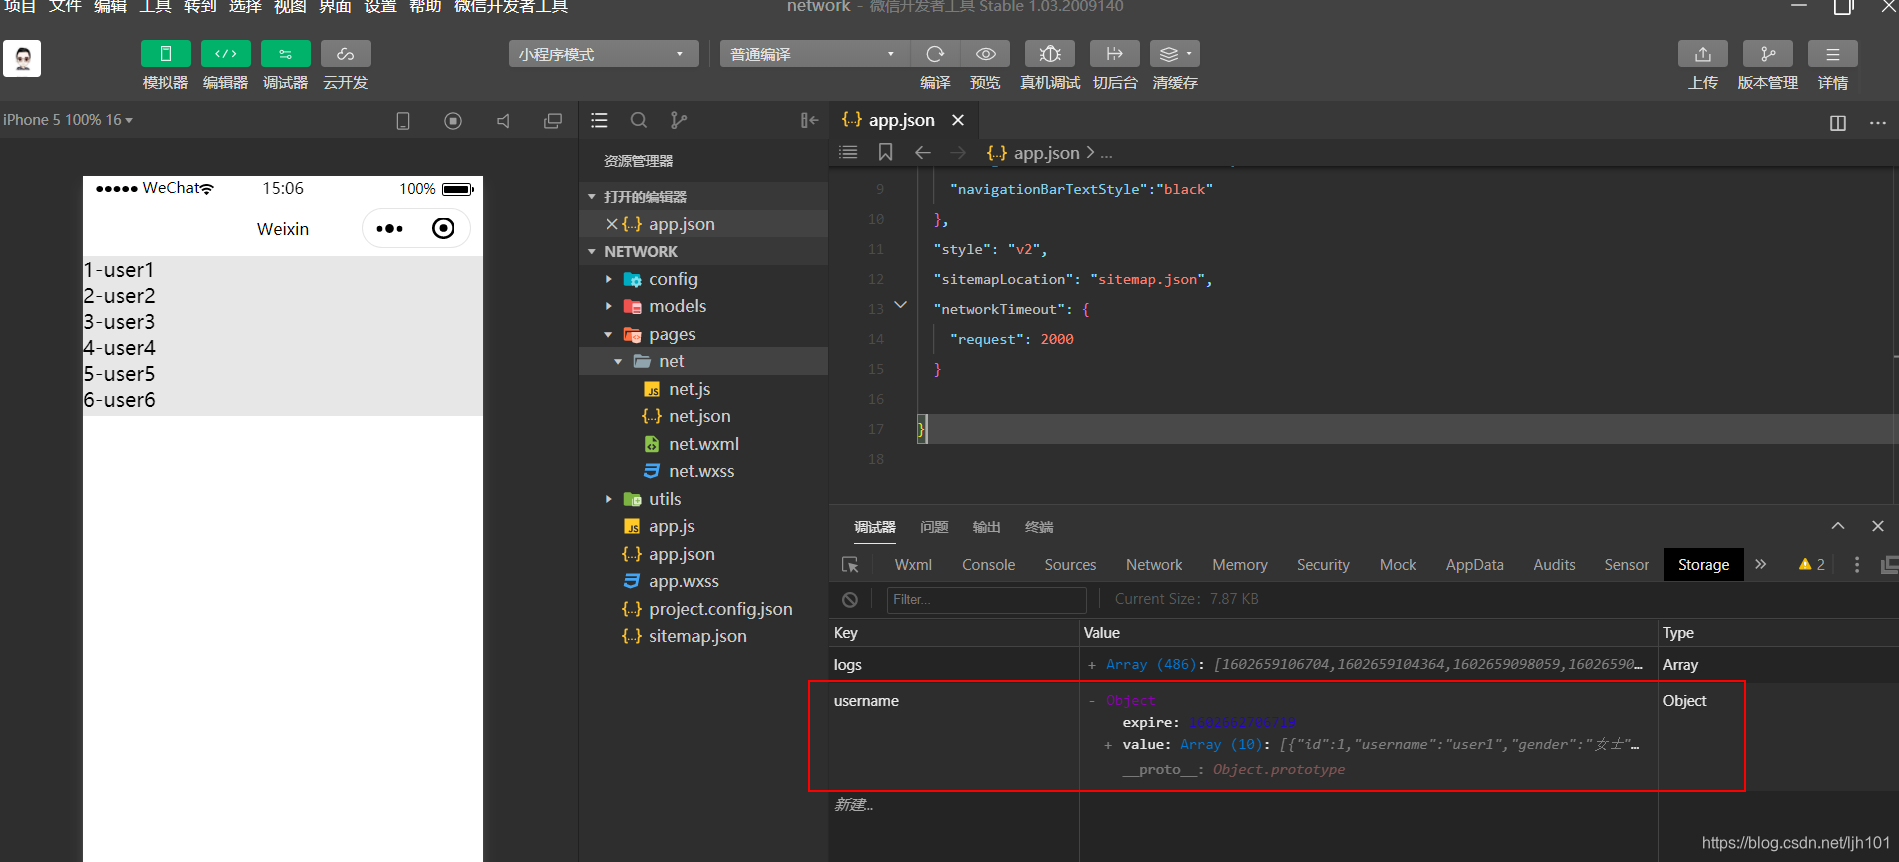
Task: Collapse the username Object value
Action: (1091, 701)
